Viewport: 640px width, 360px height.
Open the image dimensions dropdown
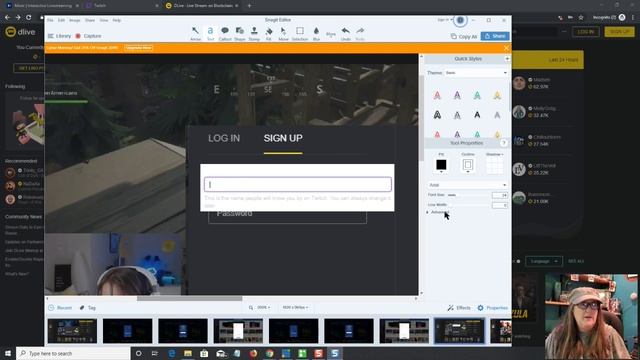pos(295,307)
